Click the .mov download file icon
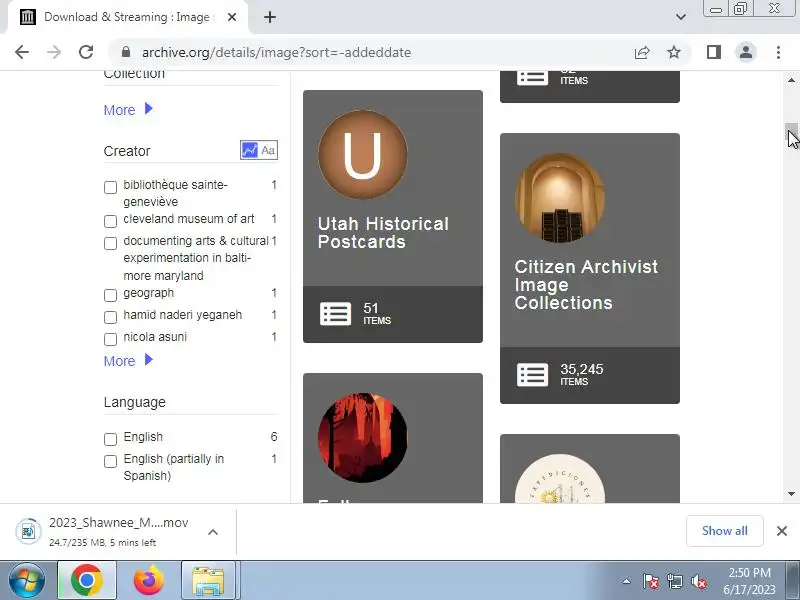Image resolution: width=800 pixels, height=600 pixels. 28,531
